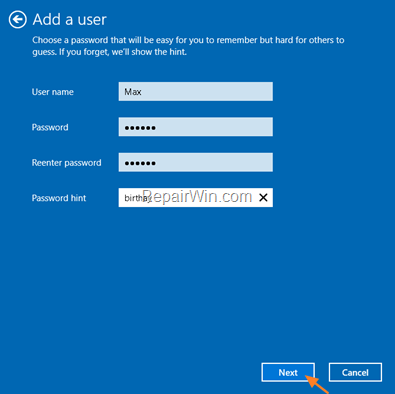Screen dimensions: 395x394
Task: Click the Next button
Action: click(x=288, y=372)
